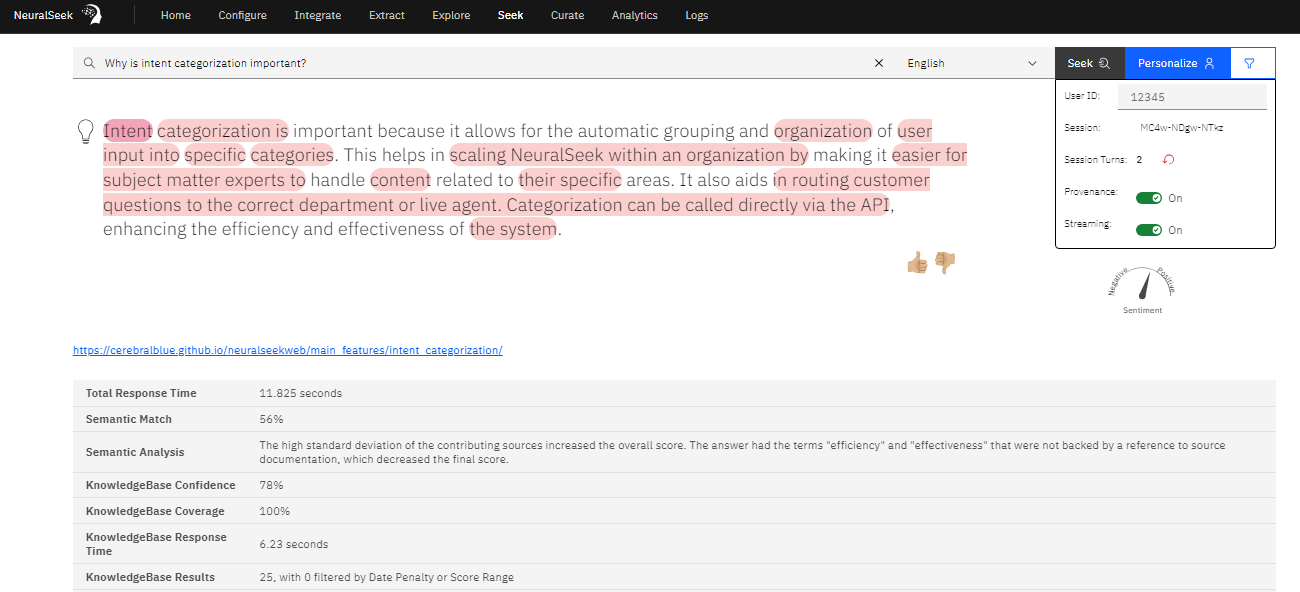Open the Curate tab
This screenshot has height=592, width=1300.
click(x=568, y=15)
